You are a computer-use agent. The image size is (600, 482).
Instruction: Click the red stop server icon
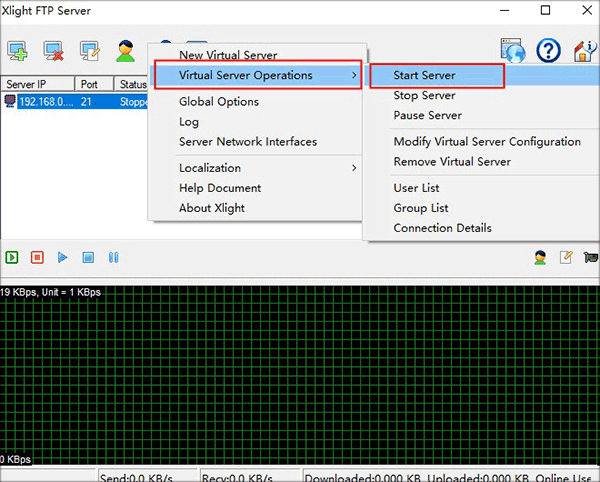click(37, 257)
